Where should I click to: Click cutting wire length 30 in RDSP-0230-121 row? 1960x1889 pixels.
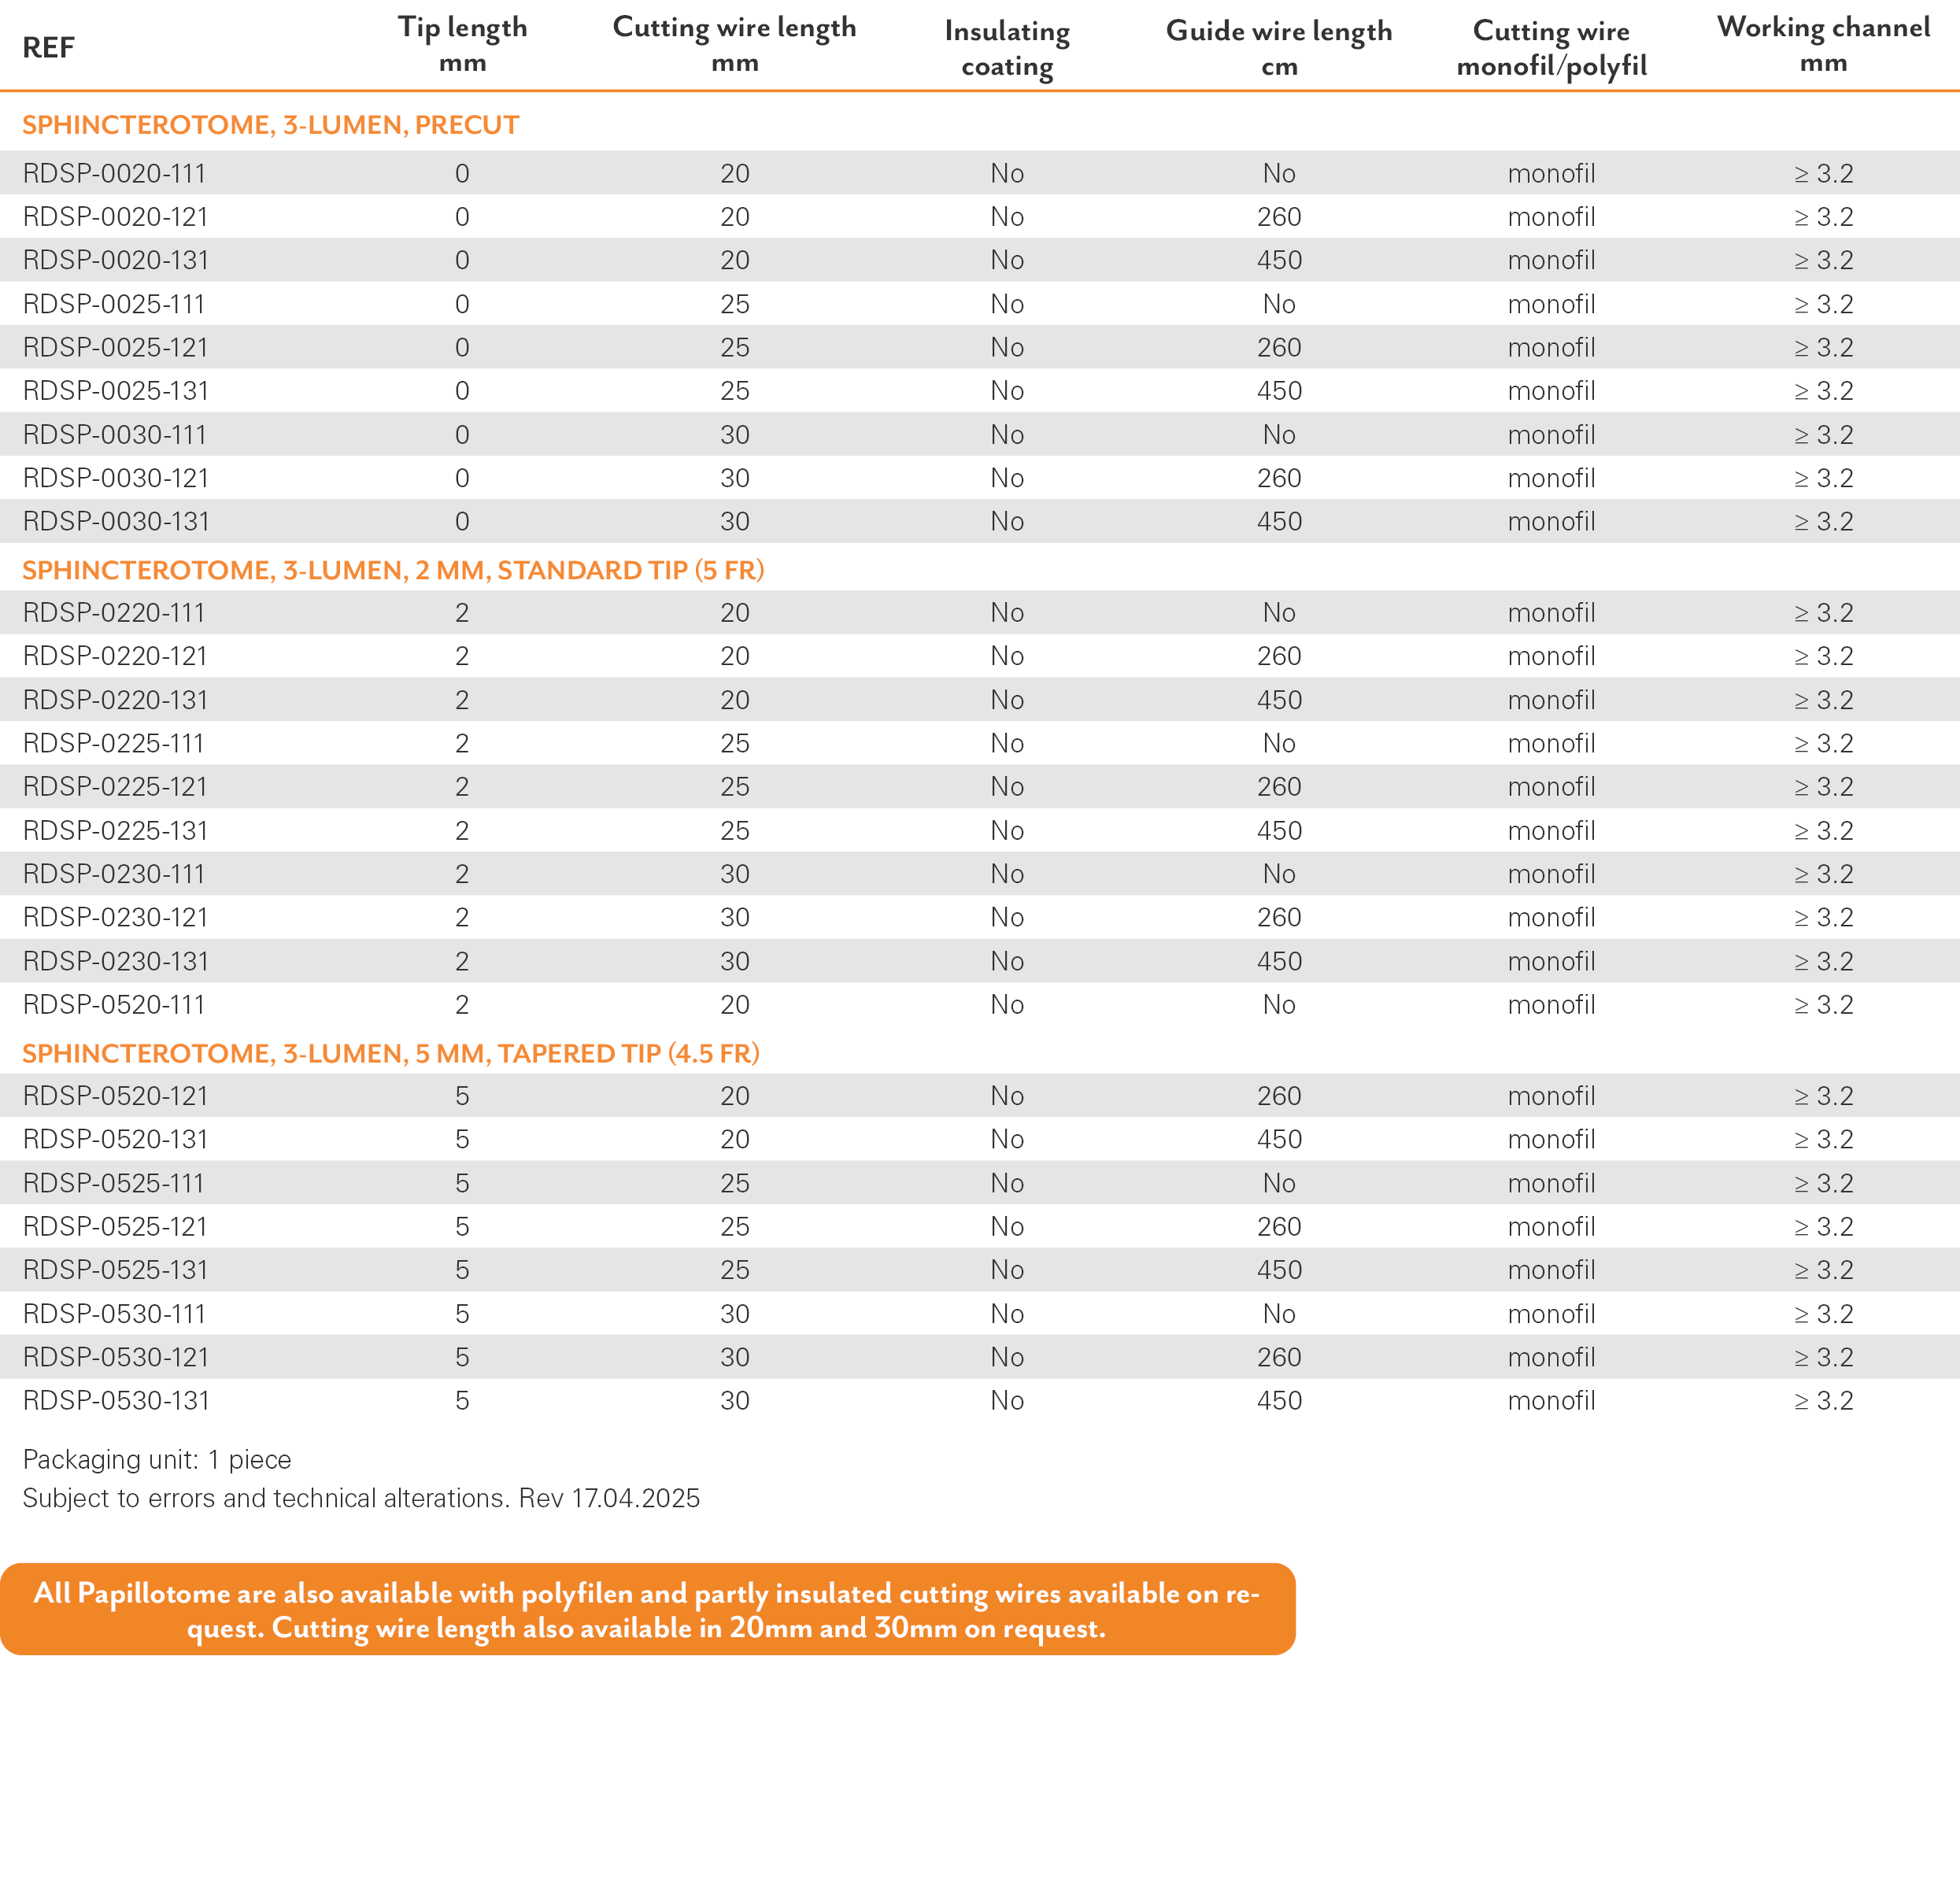click(x=735, y=917)
